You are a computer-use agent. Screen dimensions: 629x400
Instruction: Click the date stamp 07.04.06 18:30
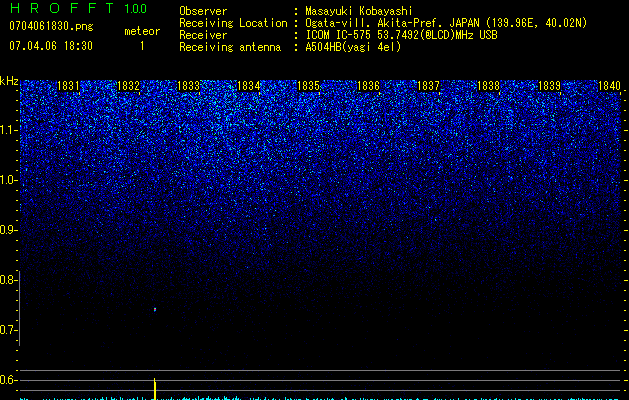click(x=51, y=46)
